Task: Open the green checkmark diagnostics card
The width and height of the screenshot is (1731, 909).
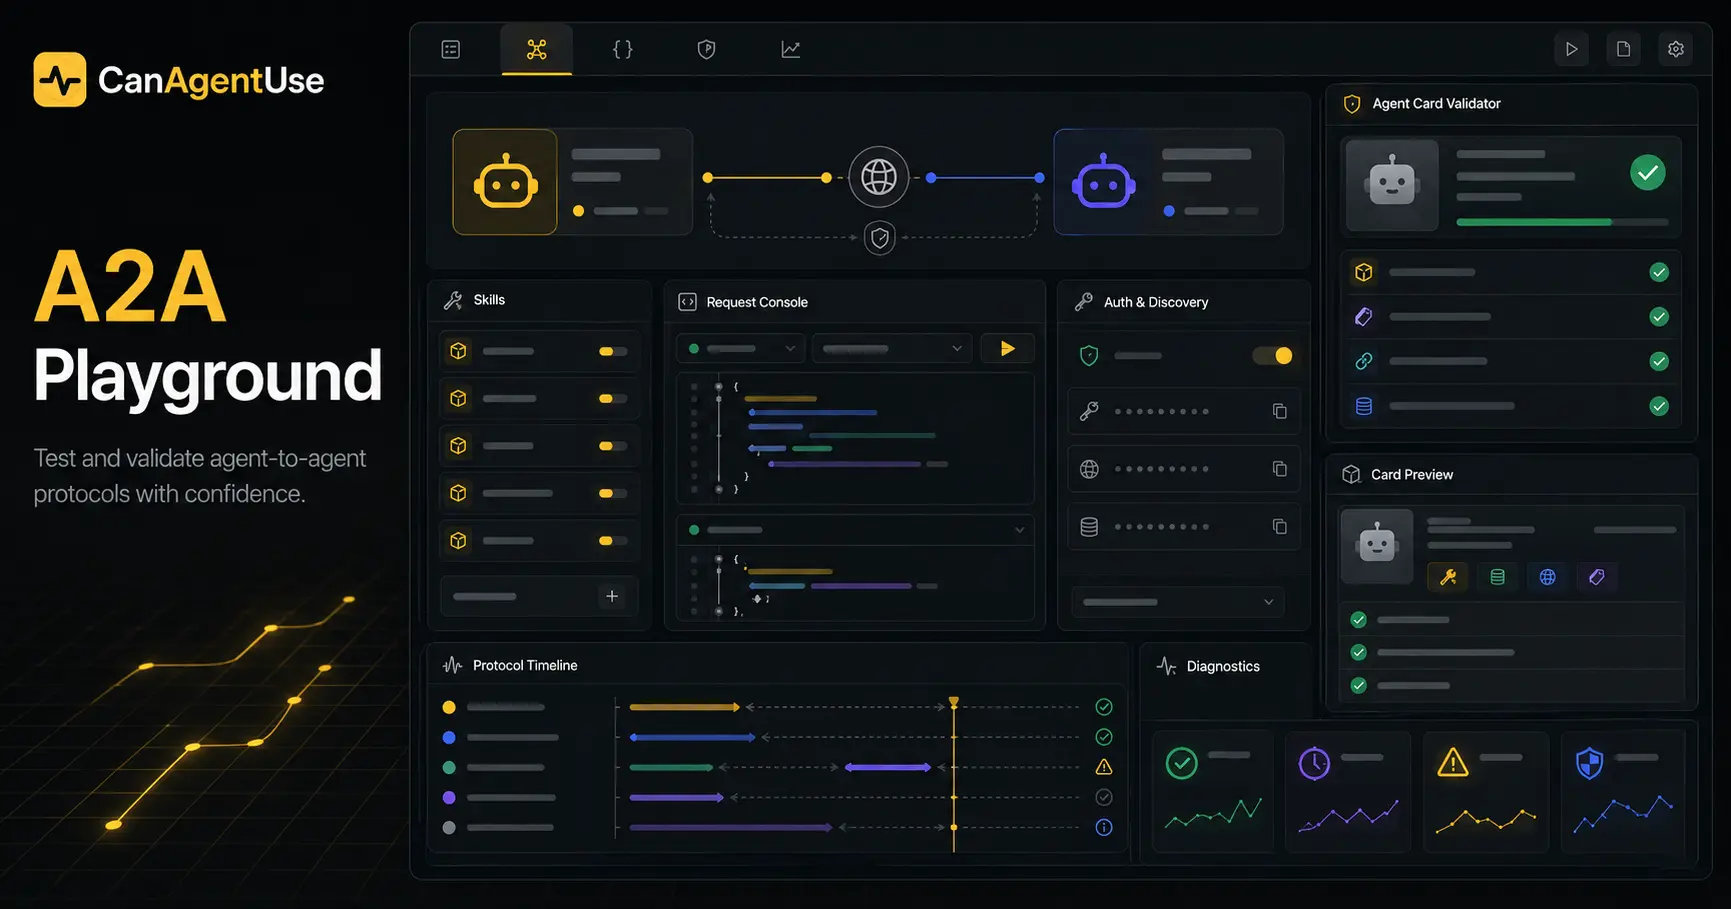Action: 1212,791
